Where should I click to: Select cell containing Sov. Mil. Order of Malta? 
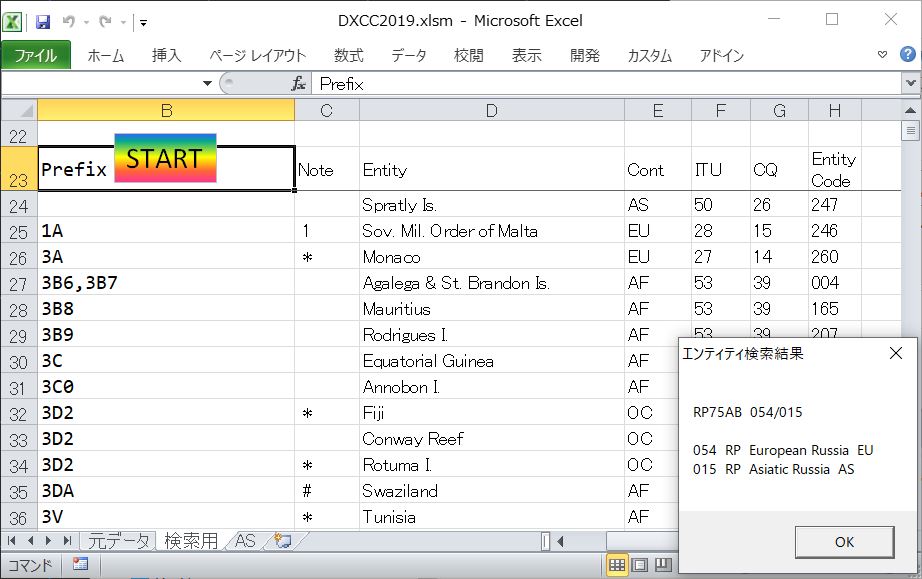[x=490, y=231]
